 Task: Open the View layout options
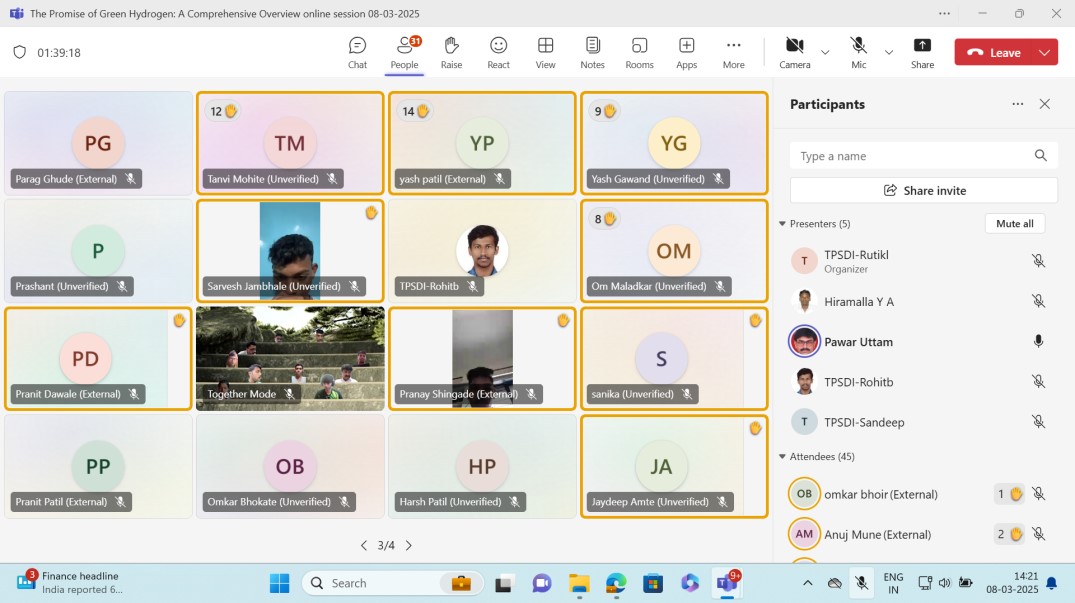click(545, 52)
